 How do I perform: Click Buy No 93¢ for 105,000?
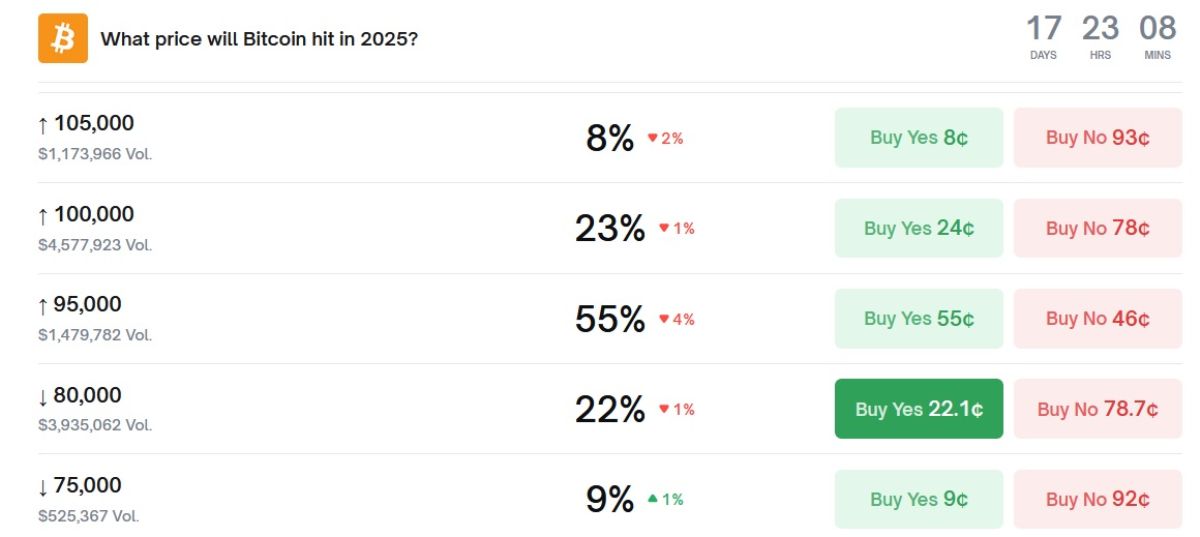(x=1097, y=138)
